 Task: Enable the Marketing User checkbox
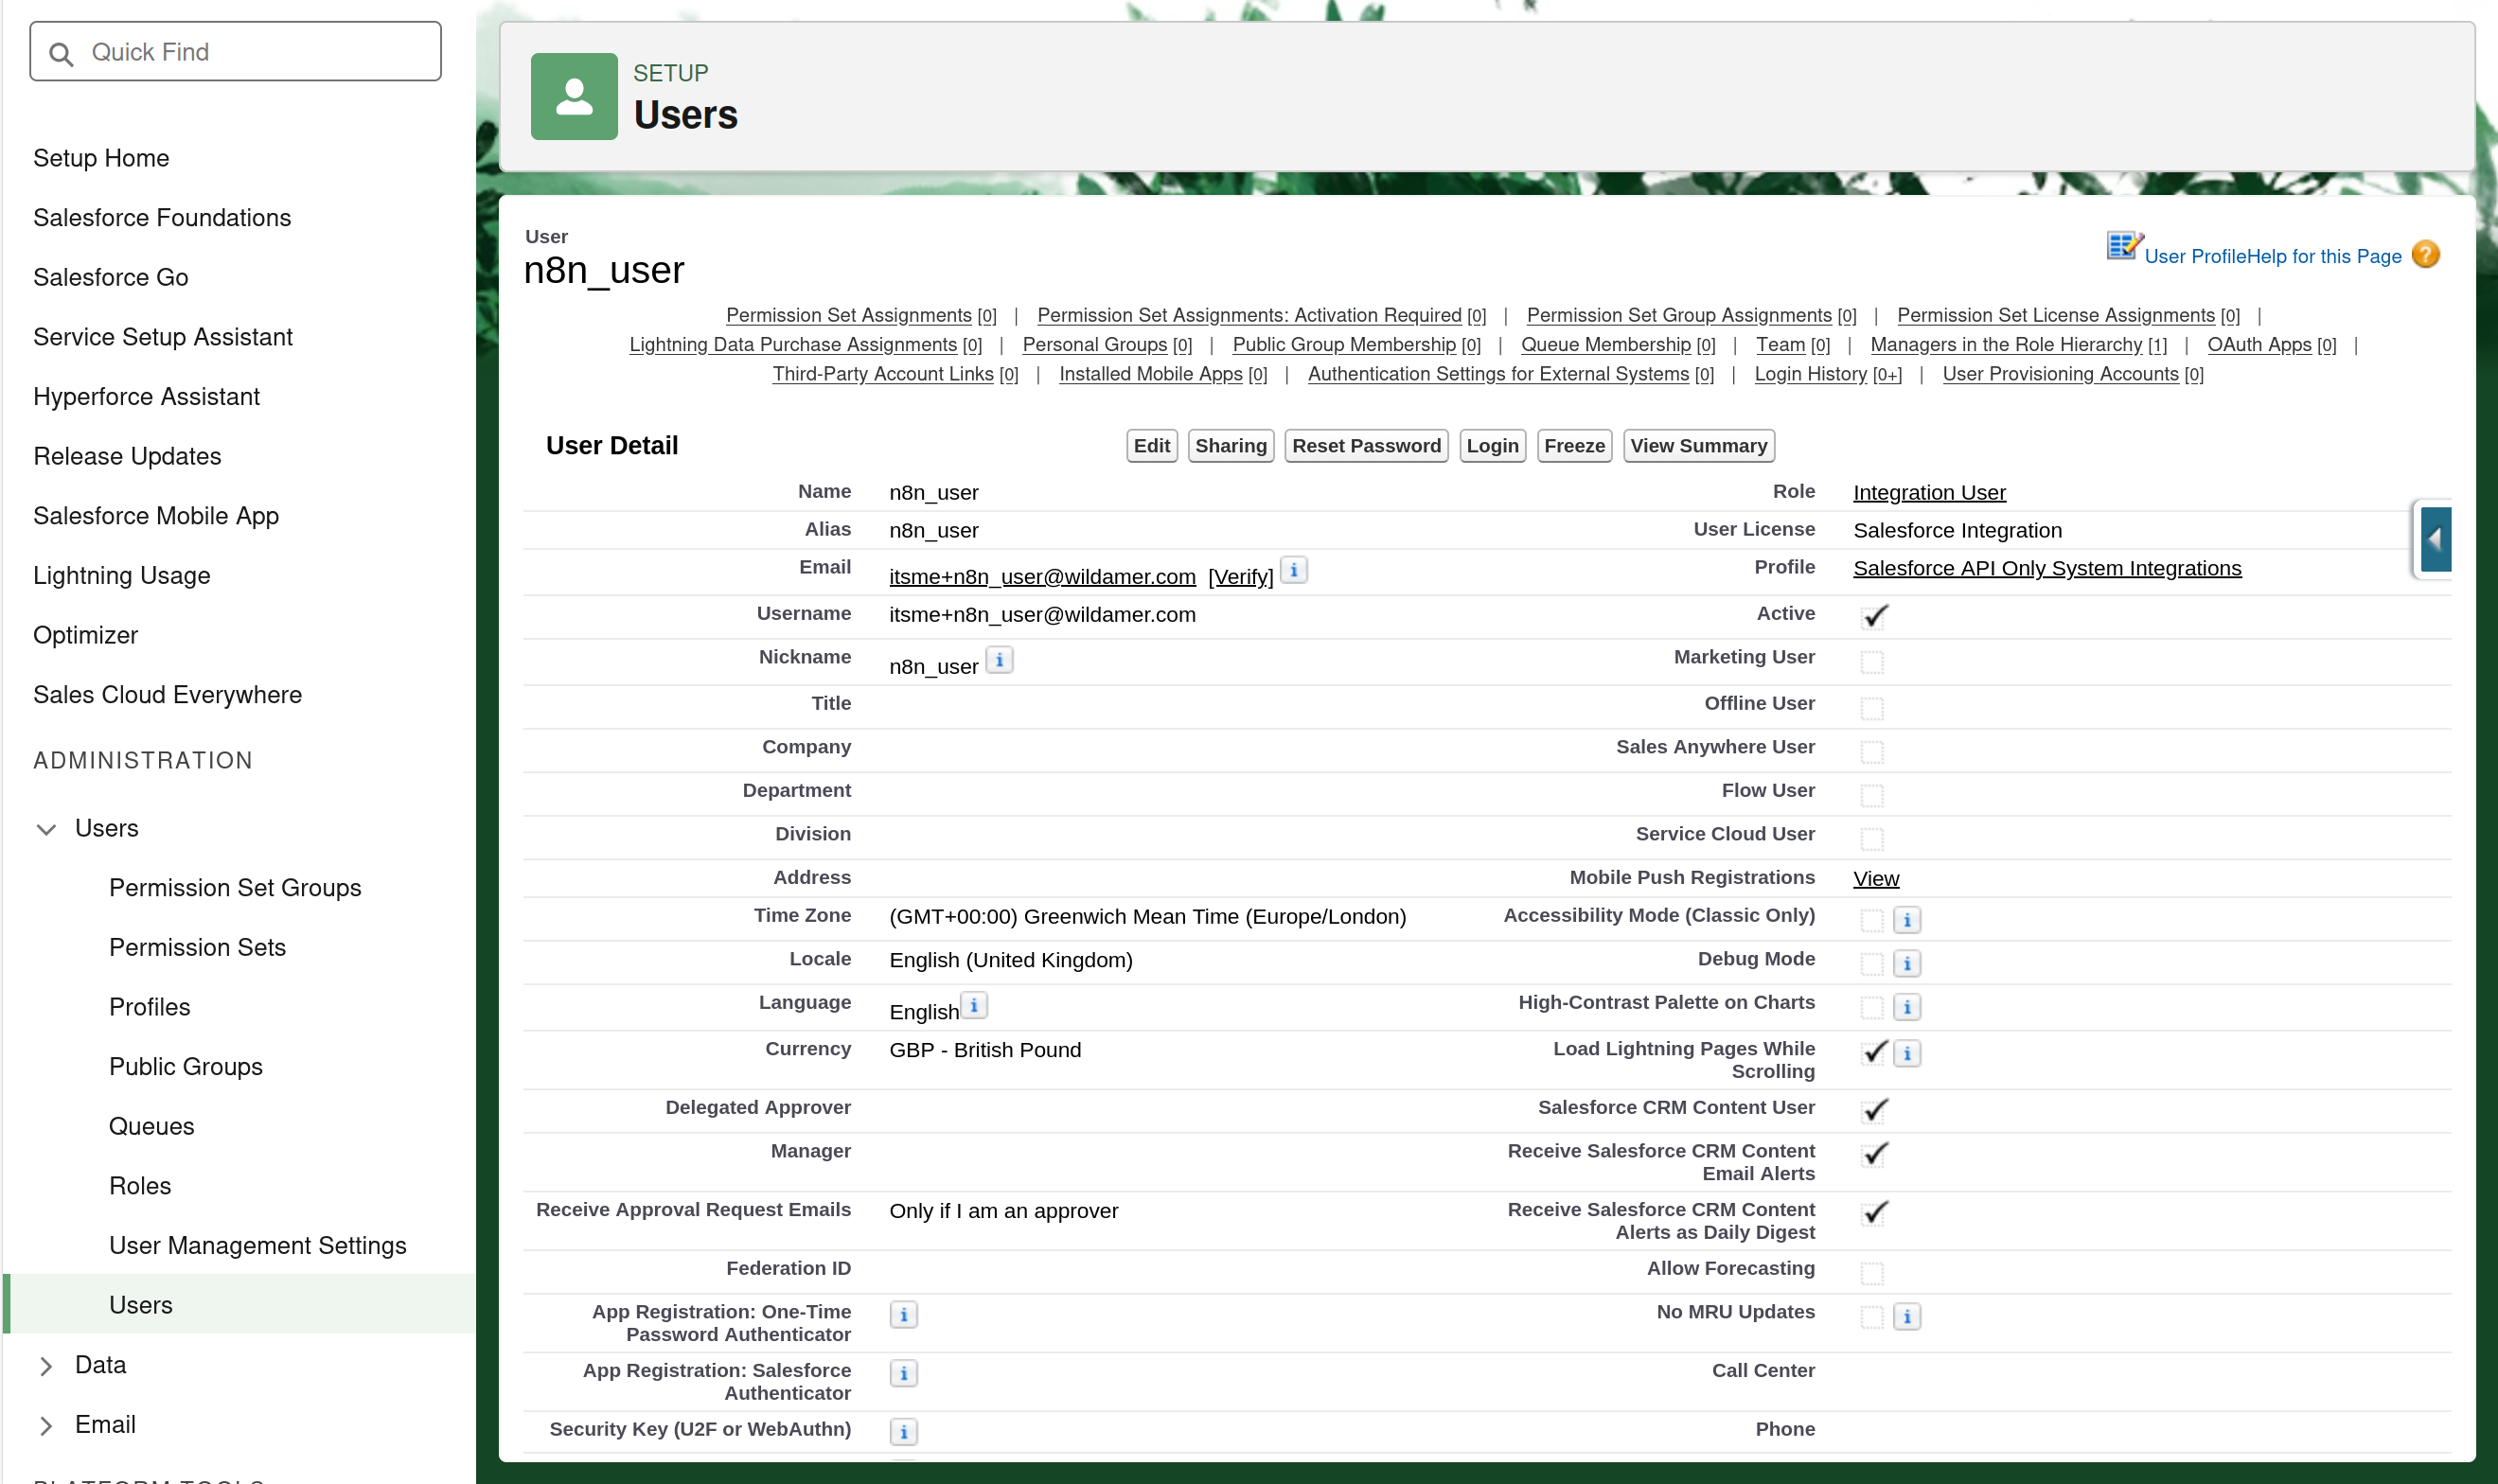point(1872,661)
